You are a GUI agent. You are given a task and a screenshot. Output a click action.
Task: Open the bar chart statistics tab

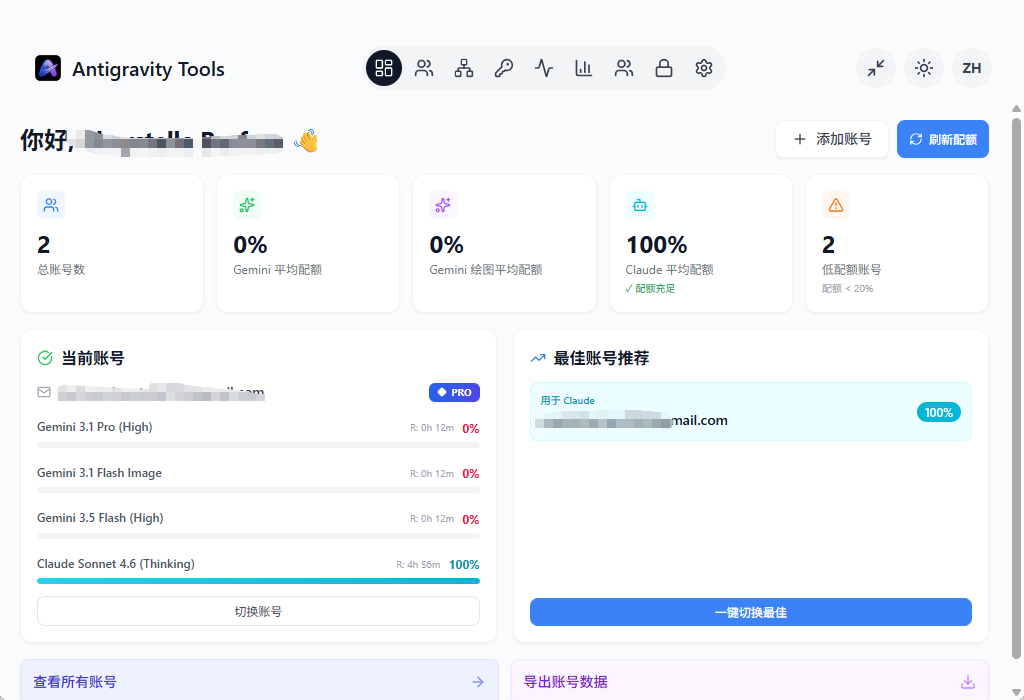pyautogui.click(x=583, y=68)
